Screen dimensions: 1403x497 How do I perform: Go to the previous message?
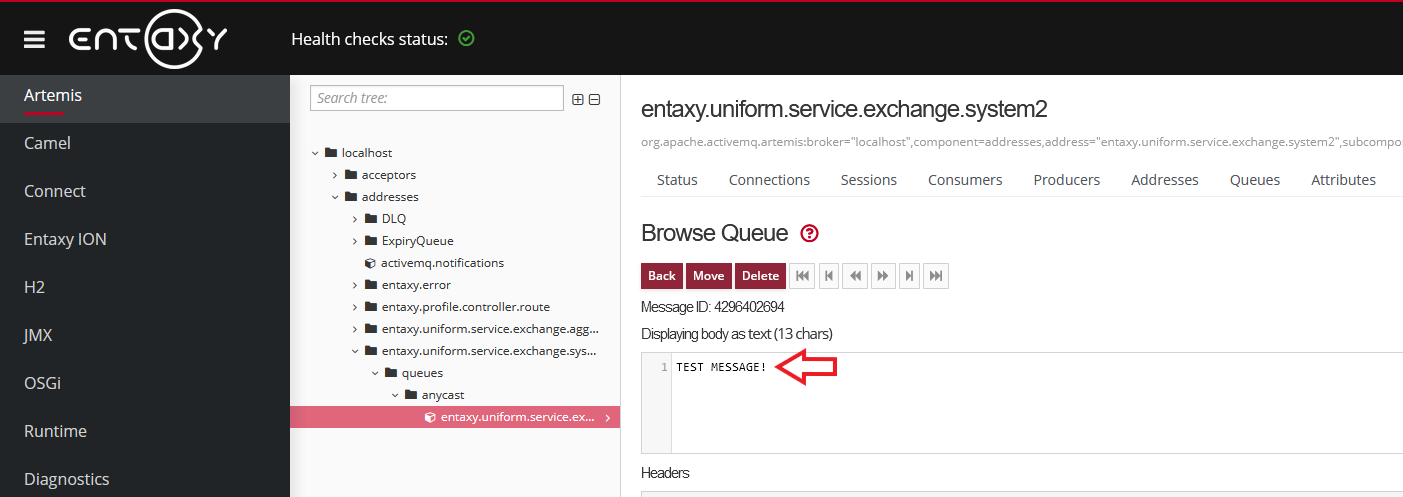(829, 276)
